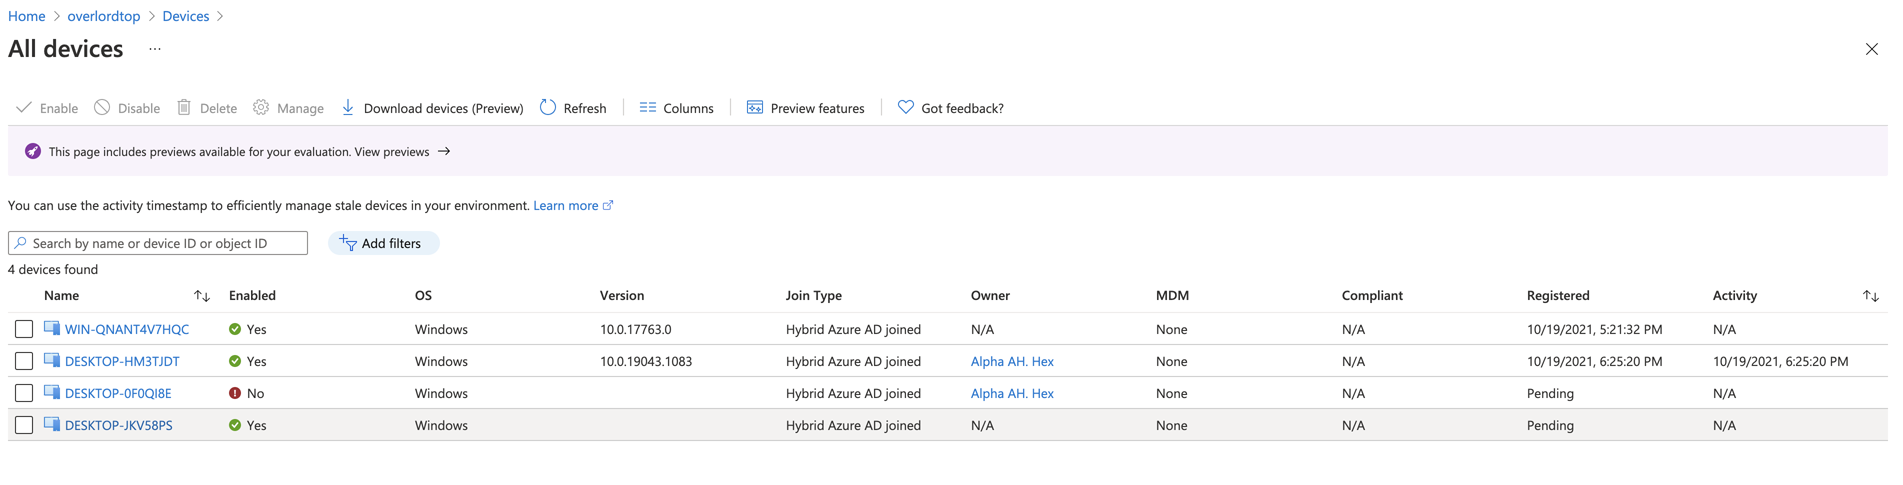This screenshot has width=1903, height=485.
Task: Click the Download devices arrow icon
Action: (x=348, y=107)
